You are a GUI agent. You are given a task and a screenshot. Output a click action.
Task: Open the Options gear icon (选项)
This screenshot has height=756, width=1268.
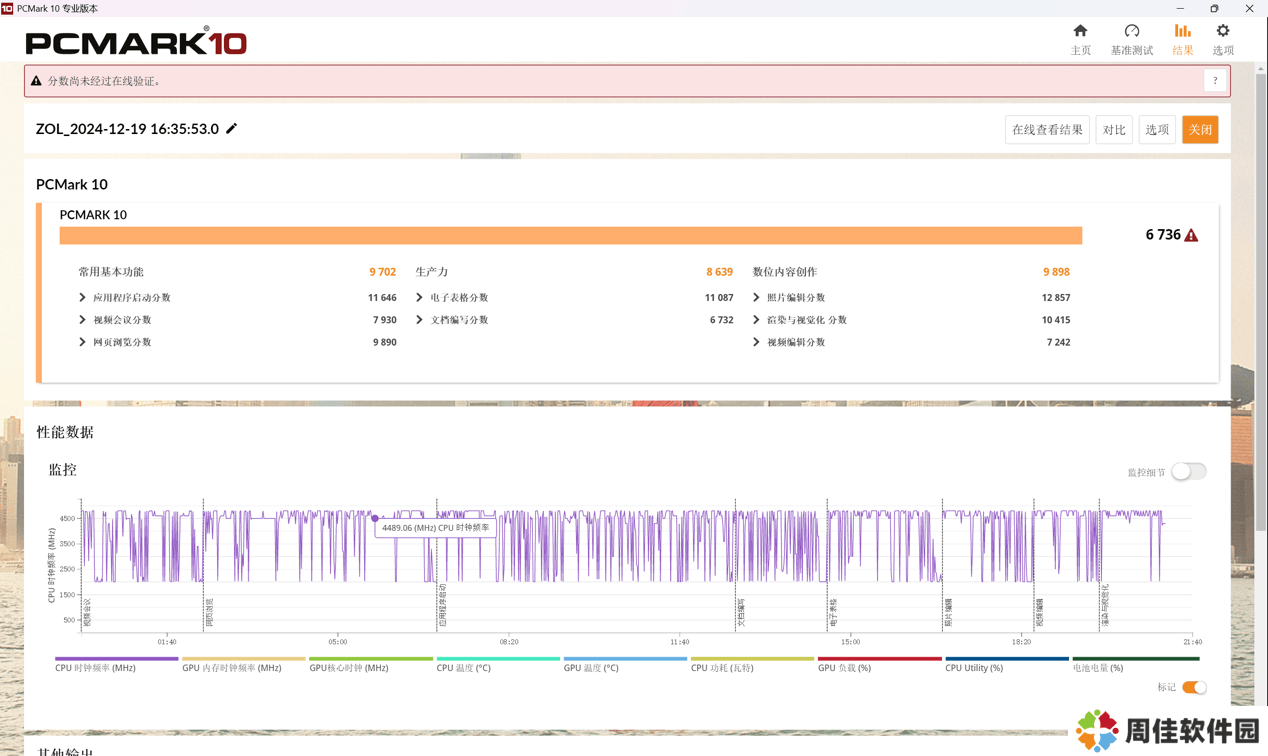pos(1222,32)
